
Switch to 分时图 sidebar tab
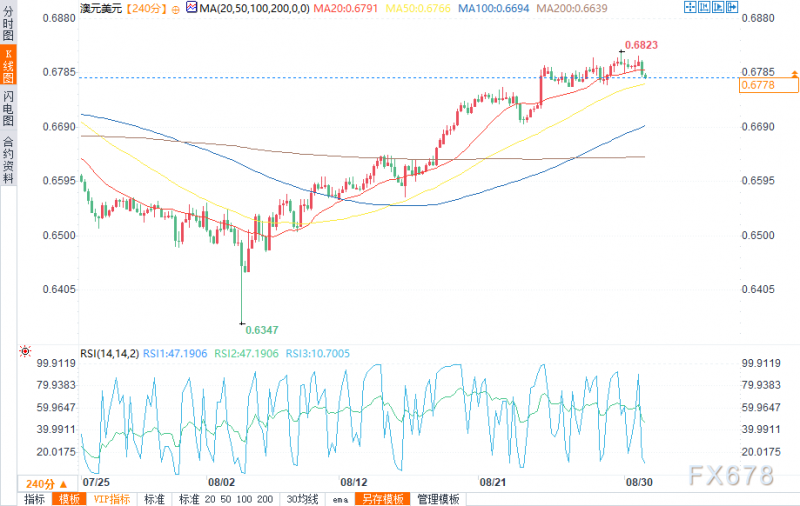pyautogui.click(x=8, y=23)
